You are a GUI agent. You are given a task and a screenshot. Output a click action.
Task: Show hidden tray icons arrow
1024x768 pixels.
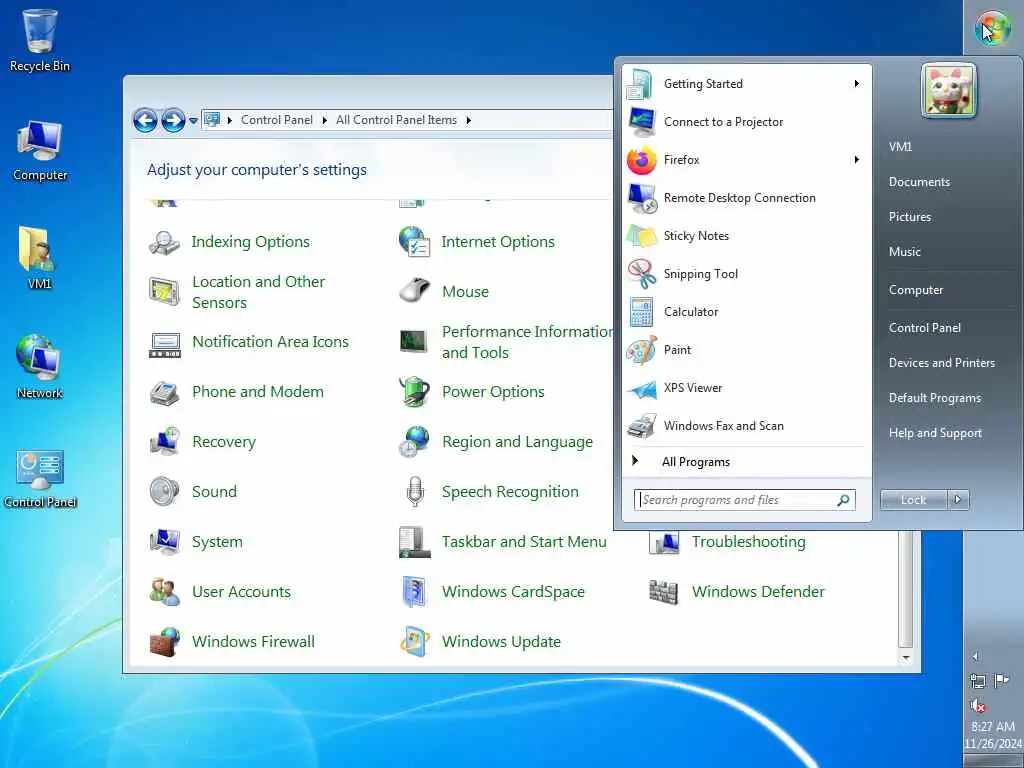(x=975, y=656)
